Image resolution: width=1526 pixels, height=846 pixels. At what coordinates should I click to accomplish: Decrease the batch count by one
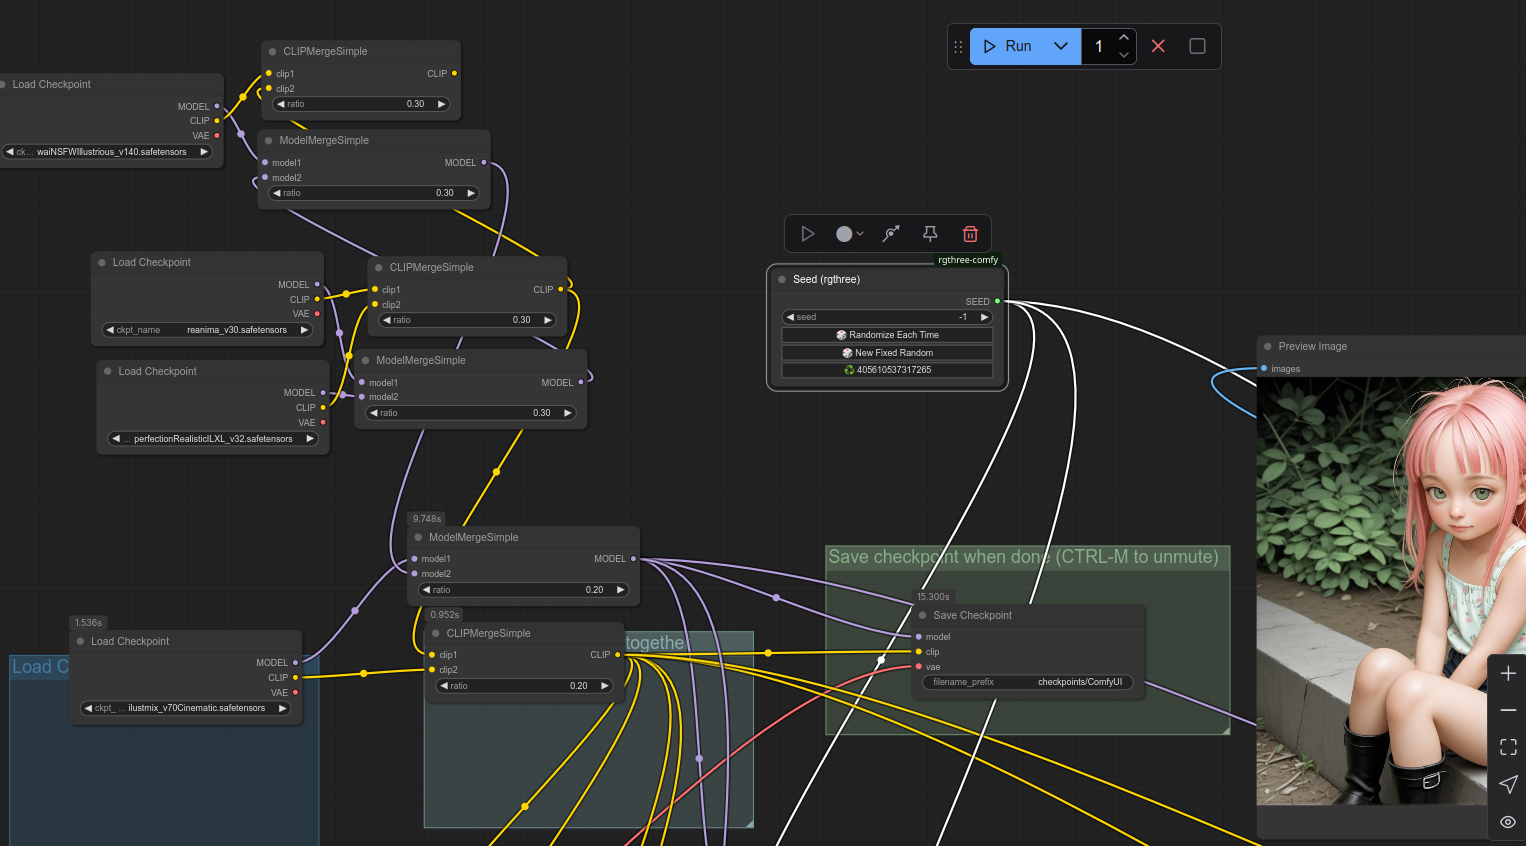click(x=1124, y=55)
